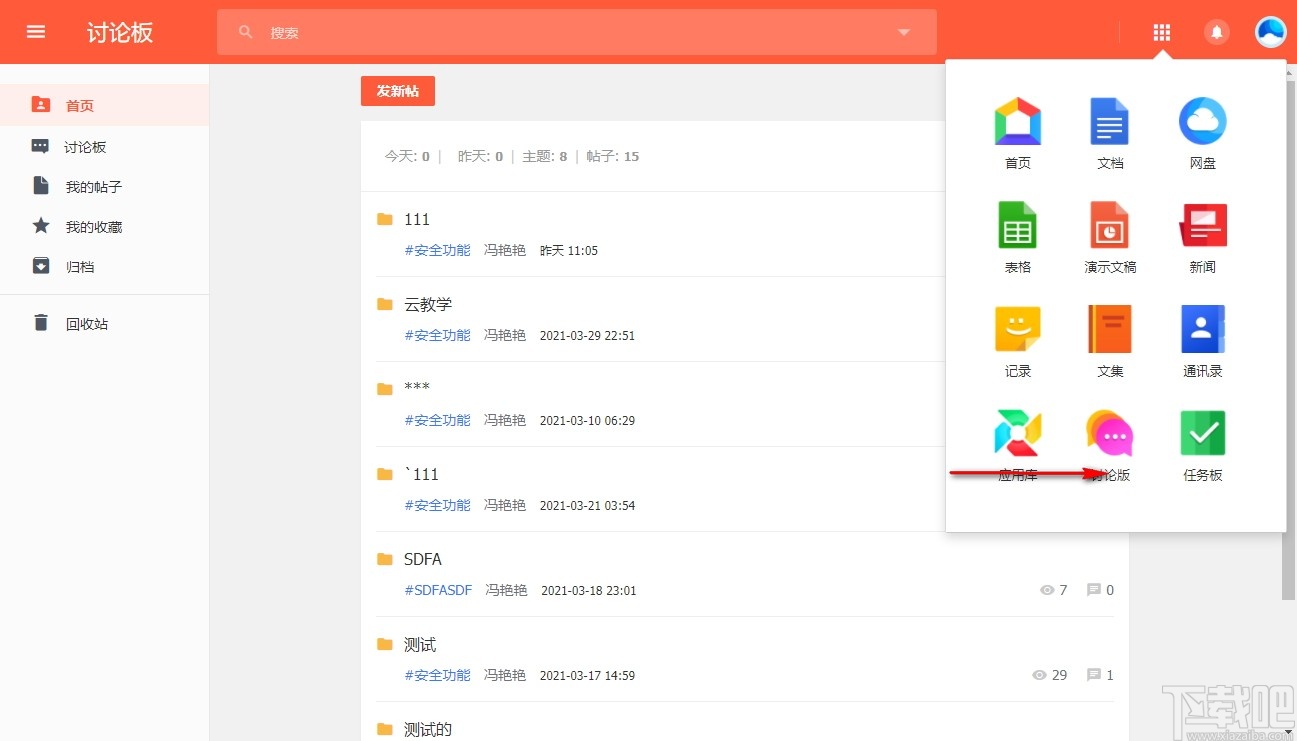Launch the 任务板 app
The width and height of the screenshot is (1297, 741).
pos(1203,446)
